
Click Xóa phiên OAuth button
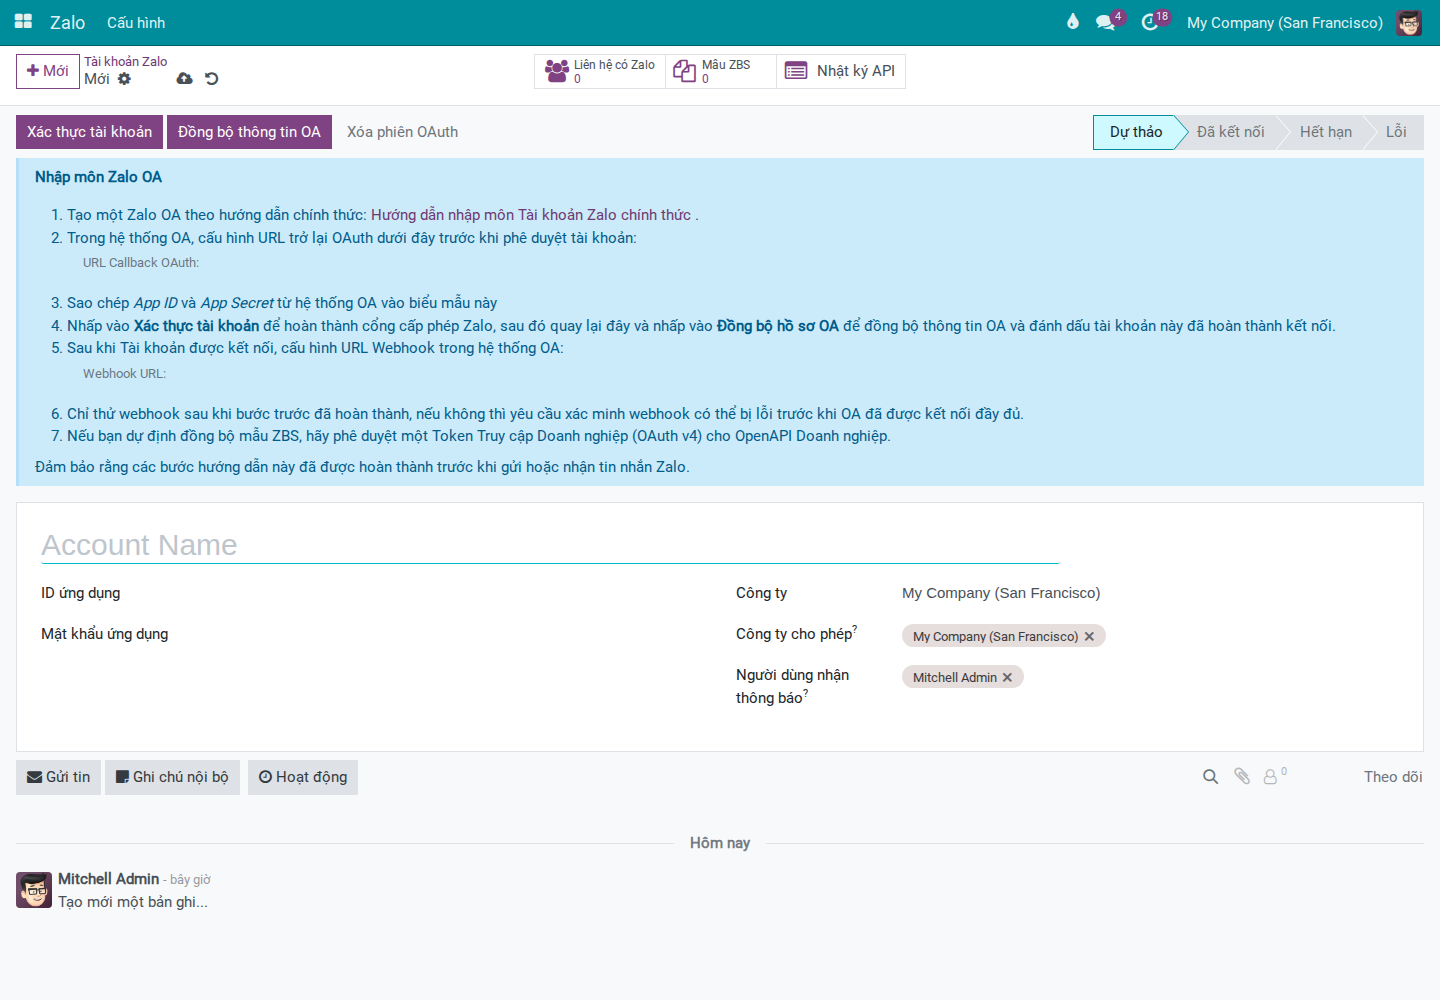point(402,132)
